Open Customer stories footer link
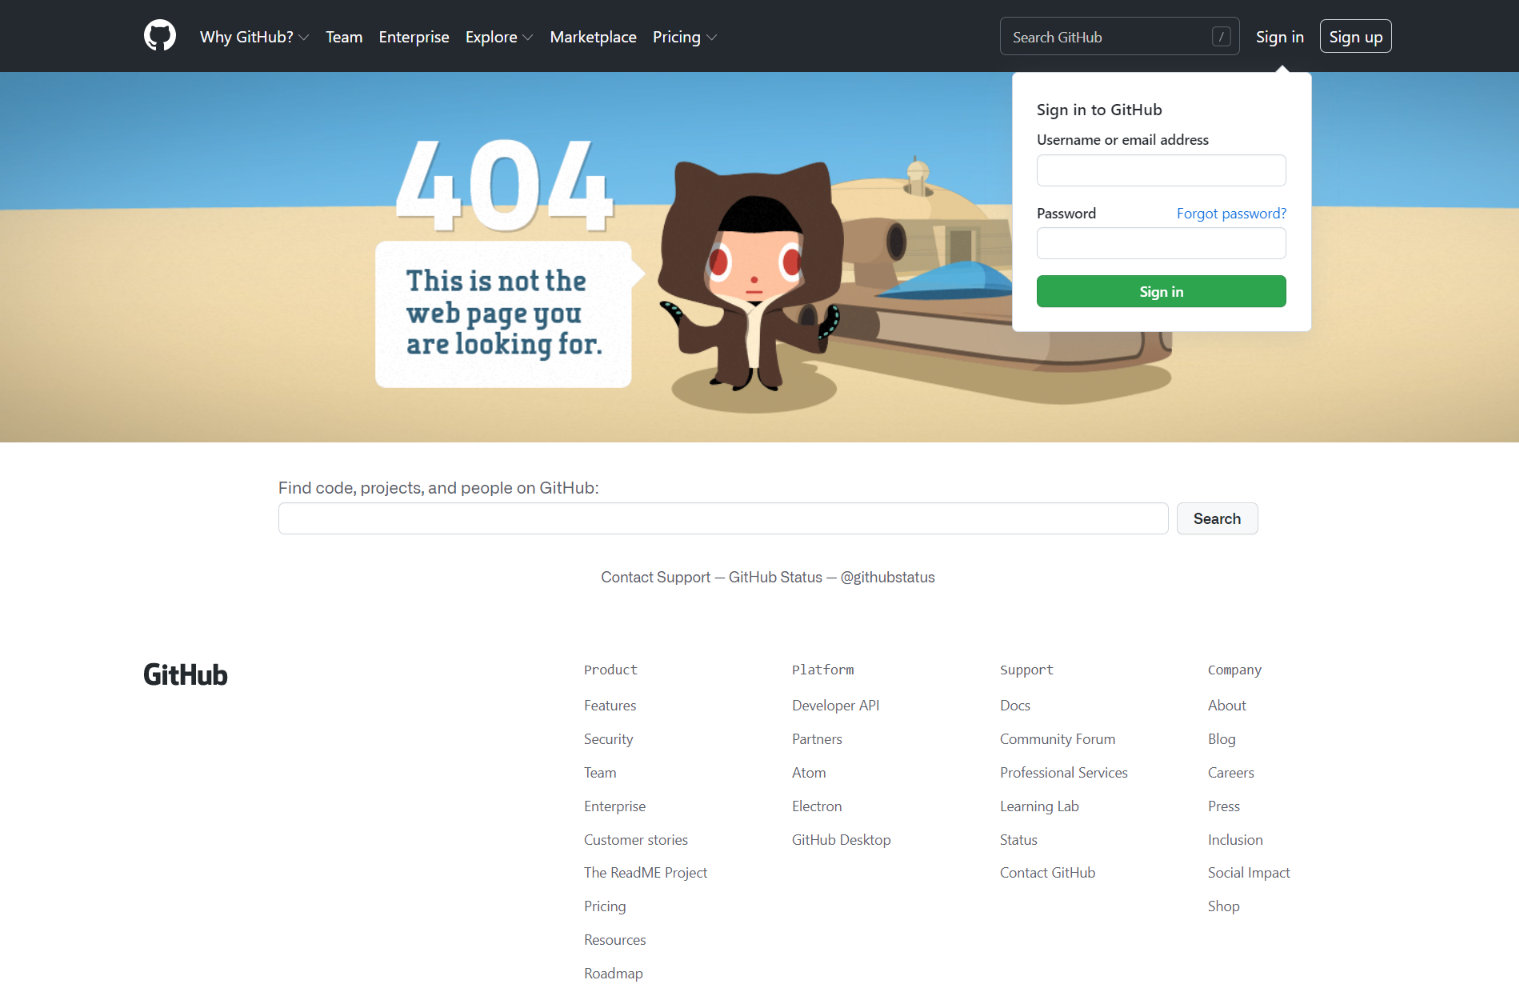Screen dimensions: 1519x1008 click(636, 840)
